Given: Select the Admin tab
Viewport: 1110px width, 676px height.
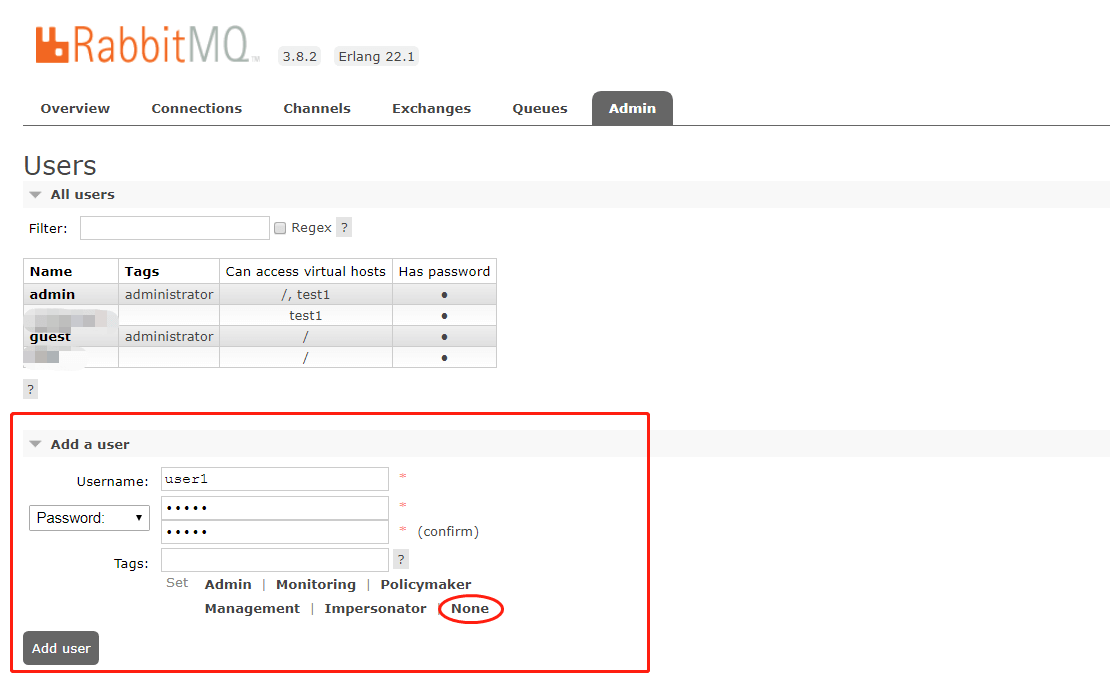Looking at the screenshot, I should (632, 108).
